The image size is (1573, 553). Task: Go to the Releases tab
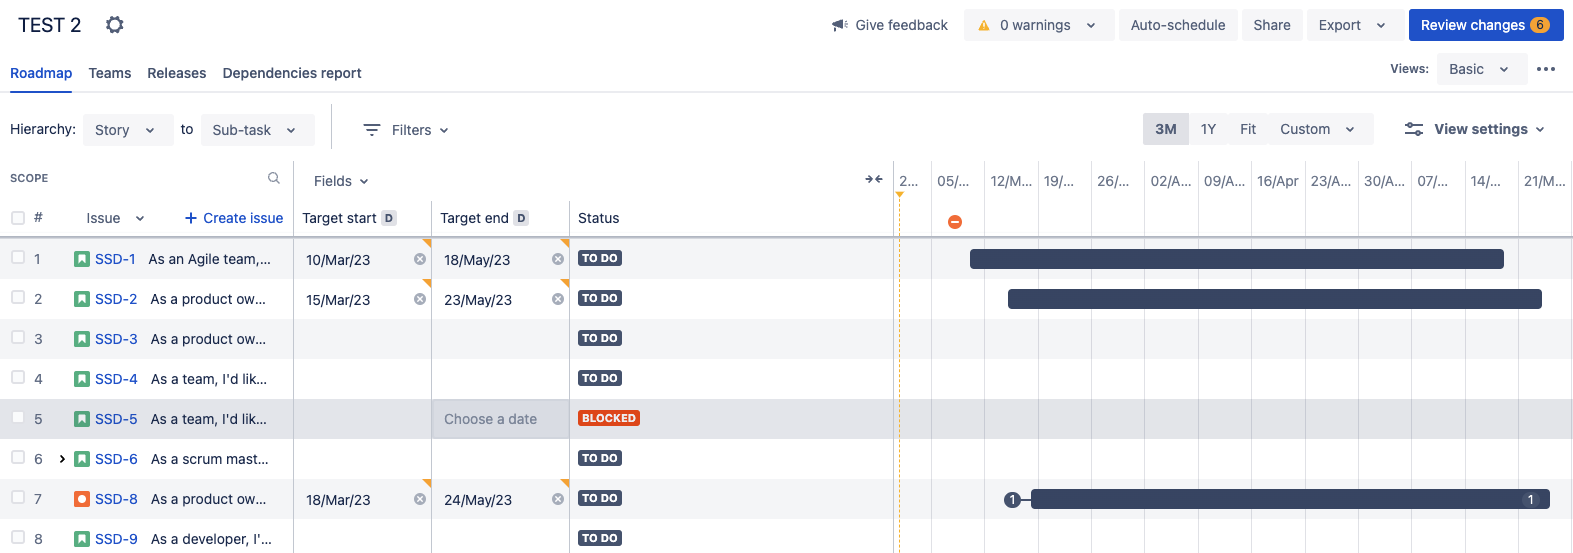(176, 73)
